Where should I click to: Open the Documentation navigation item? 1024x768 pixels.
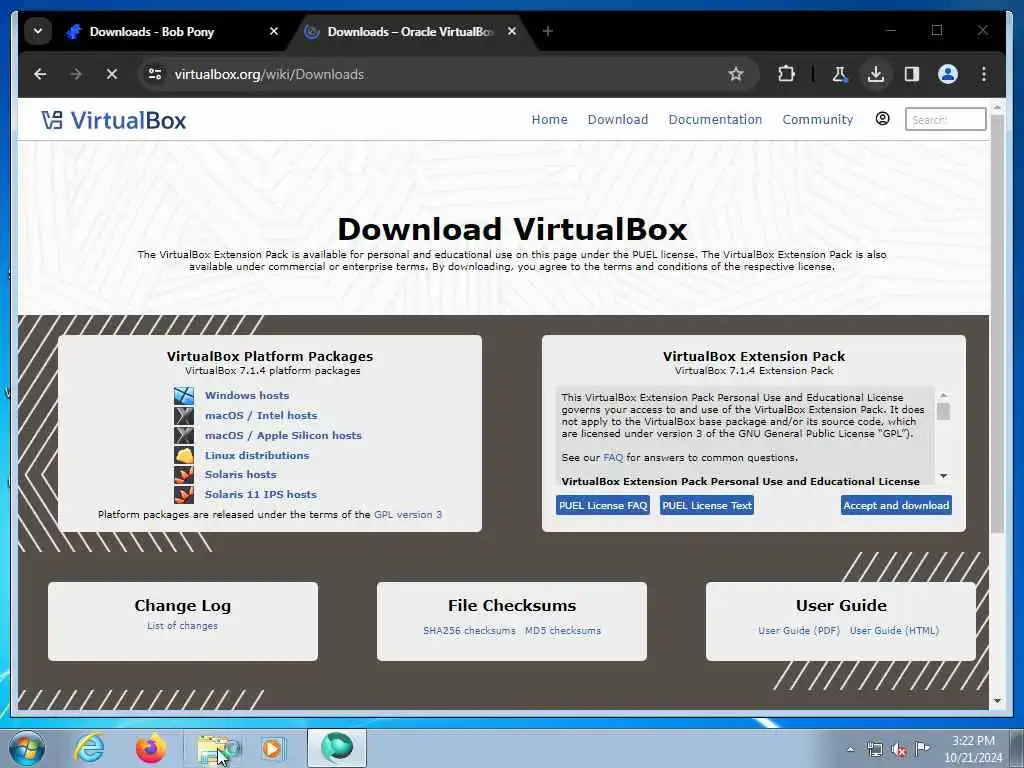tap(715, 120)
